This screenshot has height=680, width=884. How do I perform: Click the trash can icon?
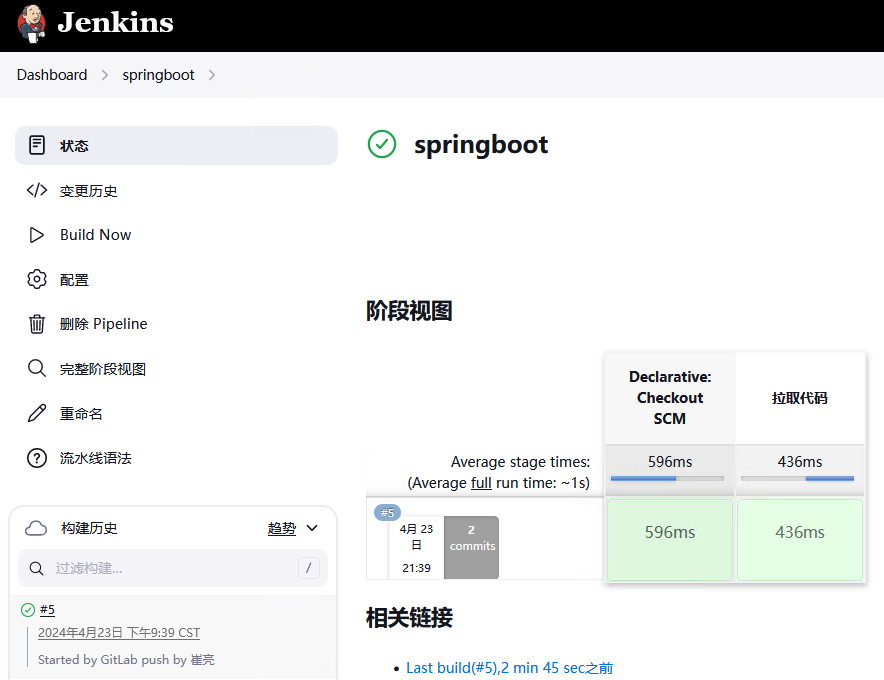(37, 324)
